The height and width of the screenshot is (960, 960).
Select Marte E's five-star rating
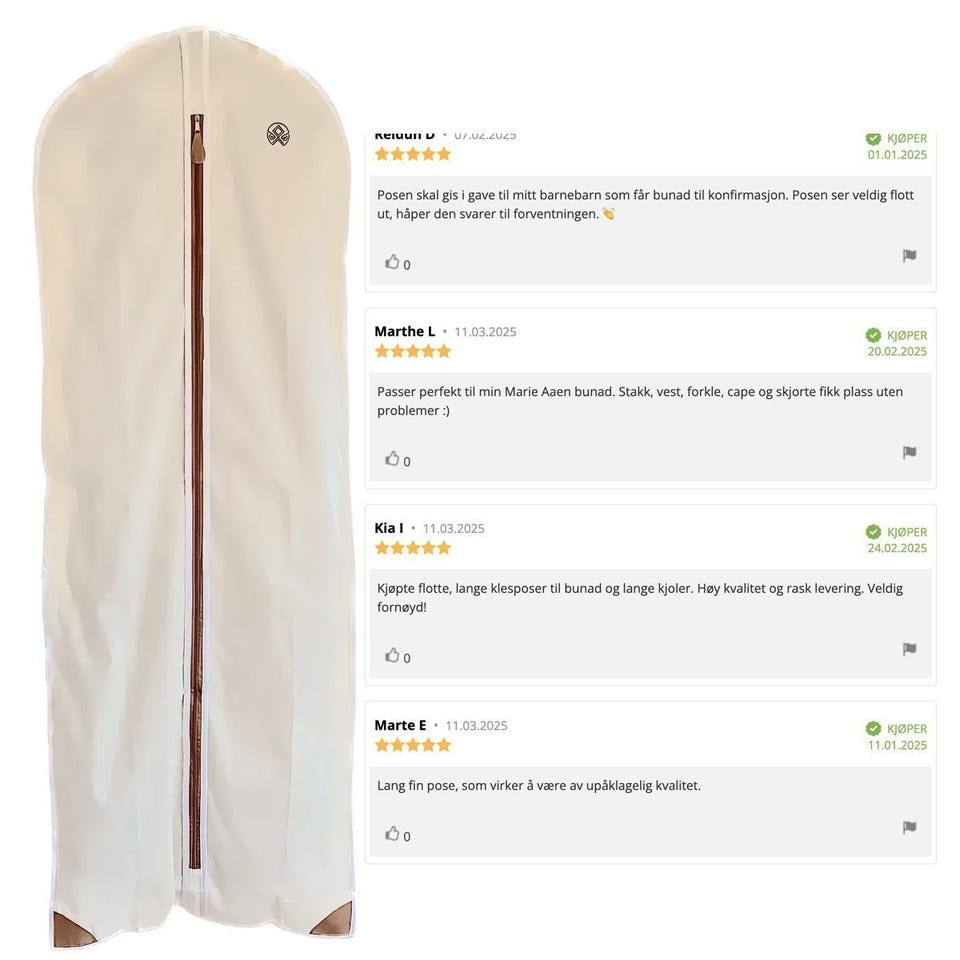coord(413,745)
